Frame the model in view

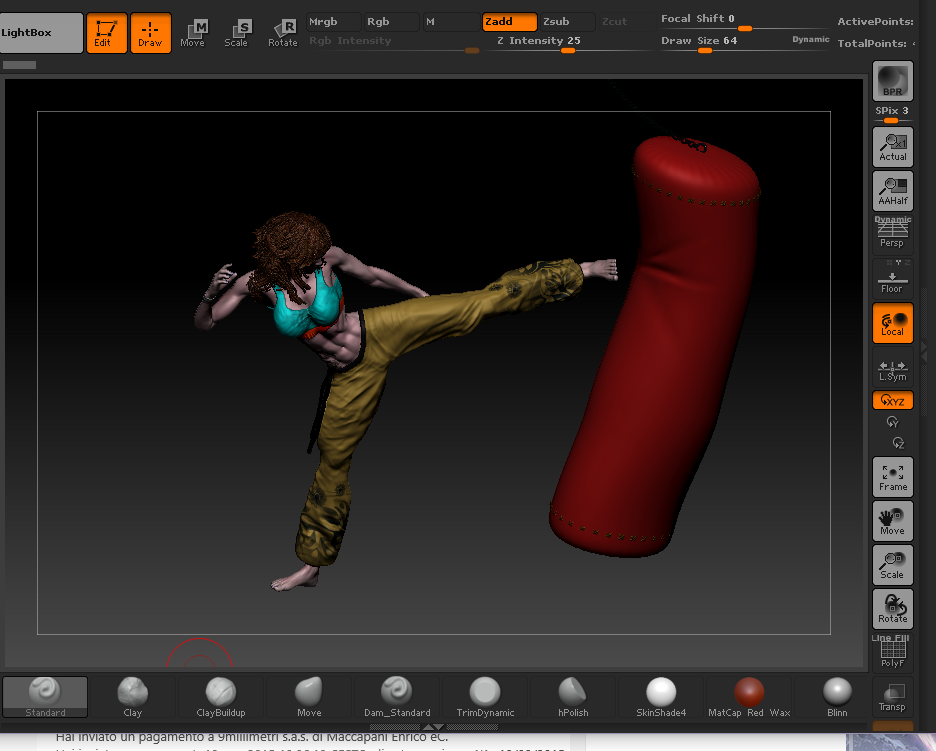pyautogui.click(x=892, y=477)
